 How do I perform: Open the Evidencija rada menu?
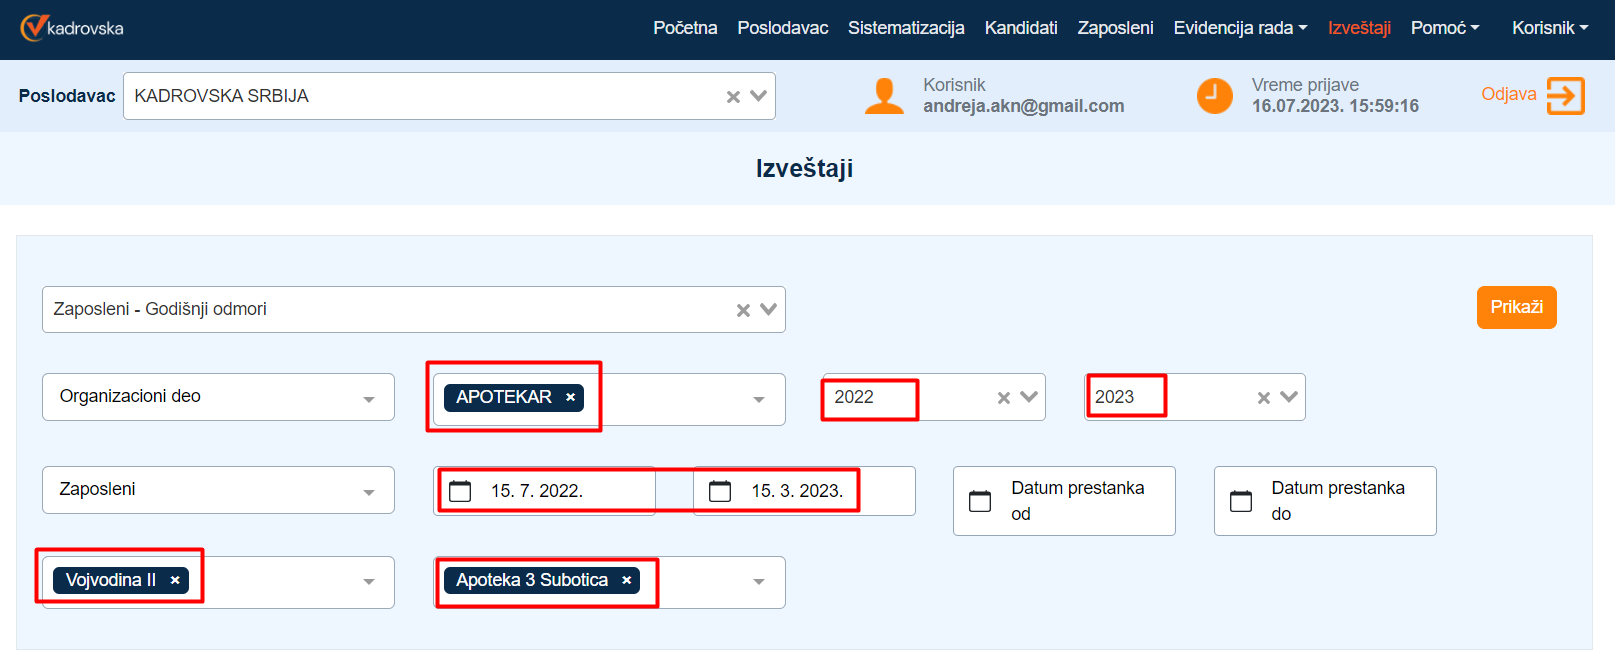pyautogui.click(x=1239, y=28)
